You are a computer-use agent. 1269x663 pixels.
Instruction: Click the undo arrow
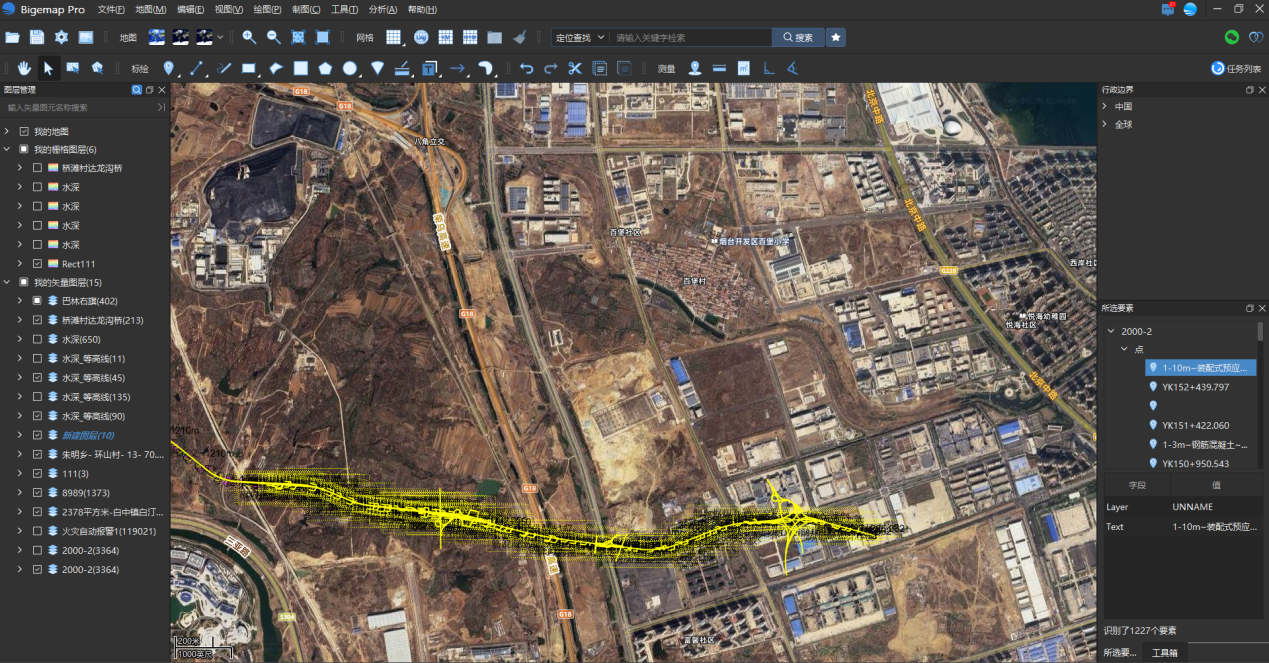point(526,68)
